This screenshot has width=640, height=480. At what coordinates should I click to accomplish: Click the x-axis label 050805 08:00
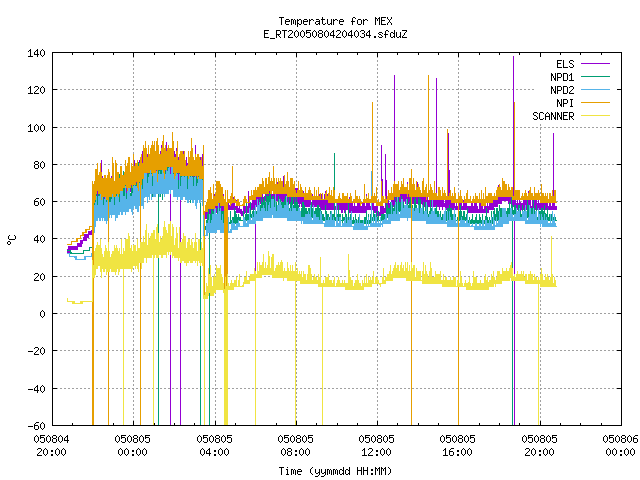[x=296, y=446]
